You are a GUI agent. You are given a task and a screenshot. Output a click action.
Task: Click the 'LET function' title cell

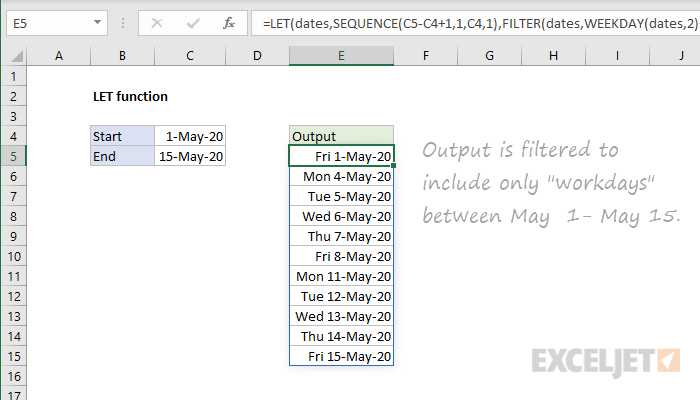130,96
